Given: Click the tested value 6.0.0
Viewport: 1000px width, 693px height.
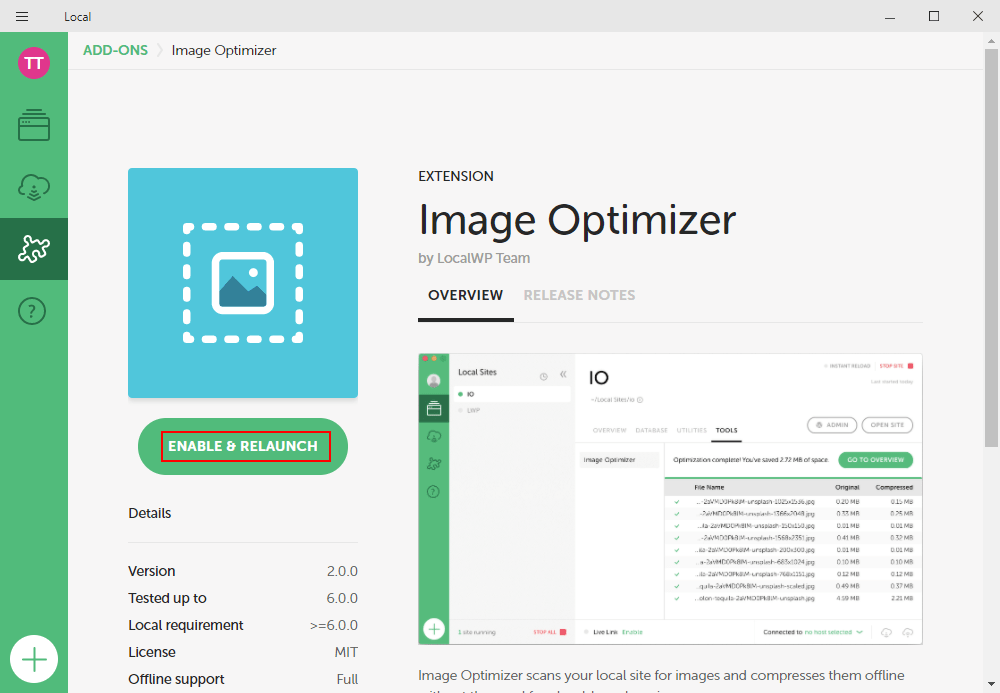Looking at the screenshot, I should [342, 598].
